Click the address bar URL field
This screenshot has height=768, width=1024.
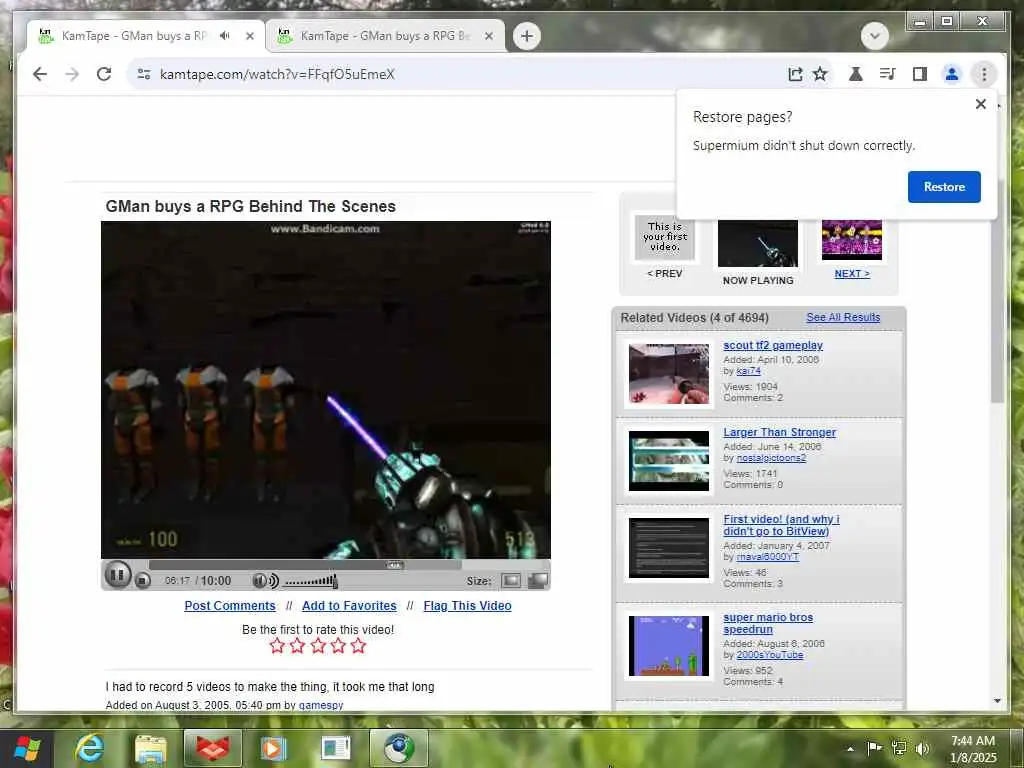(x=457, y=74)
